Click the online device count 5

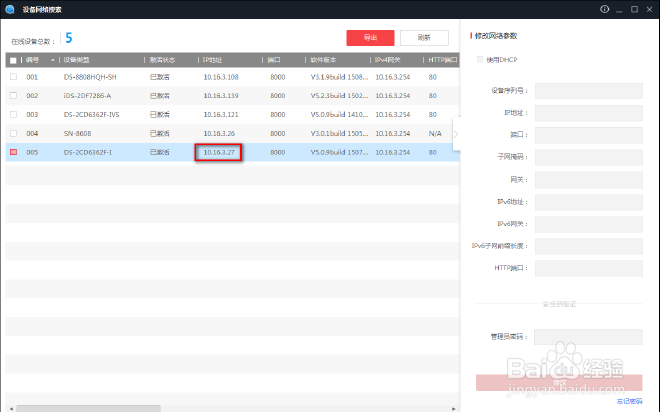69,38
